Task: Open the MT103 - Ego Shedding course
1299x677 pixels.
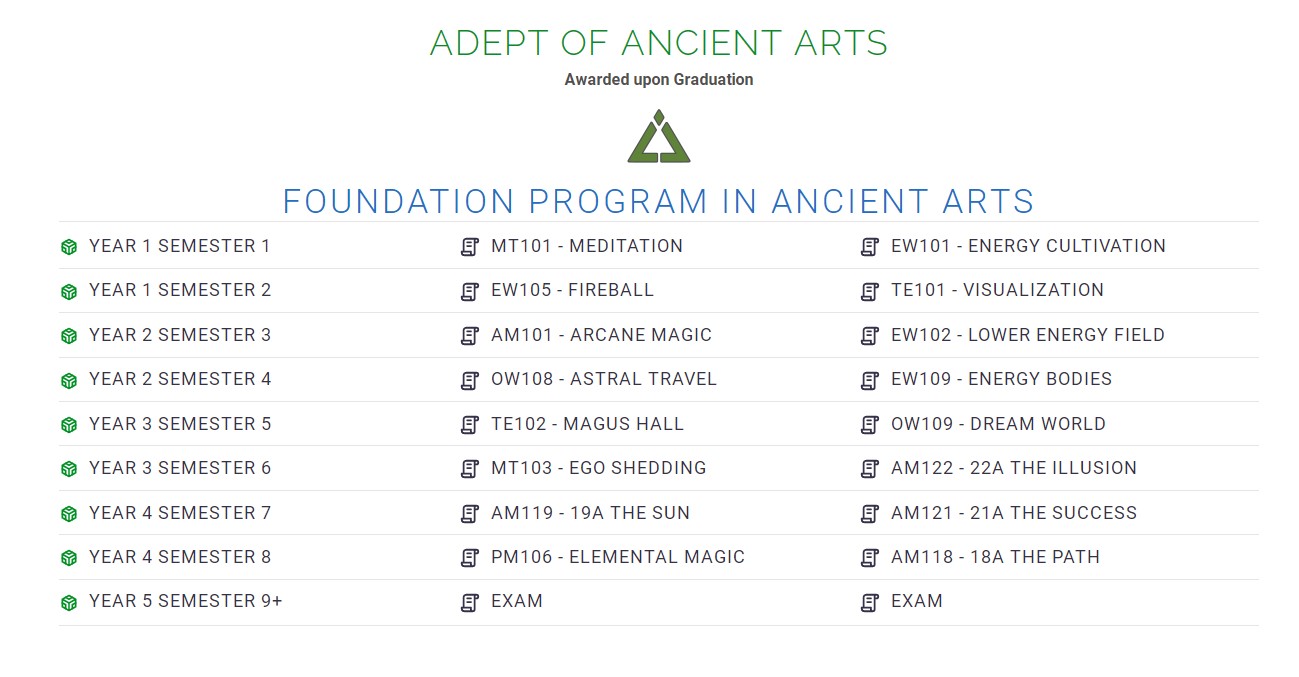Action: point(598,468)
